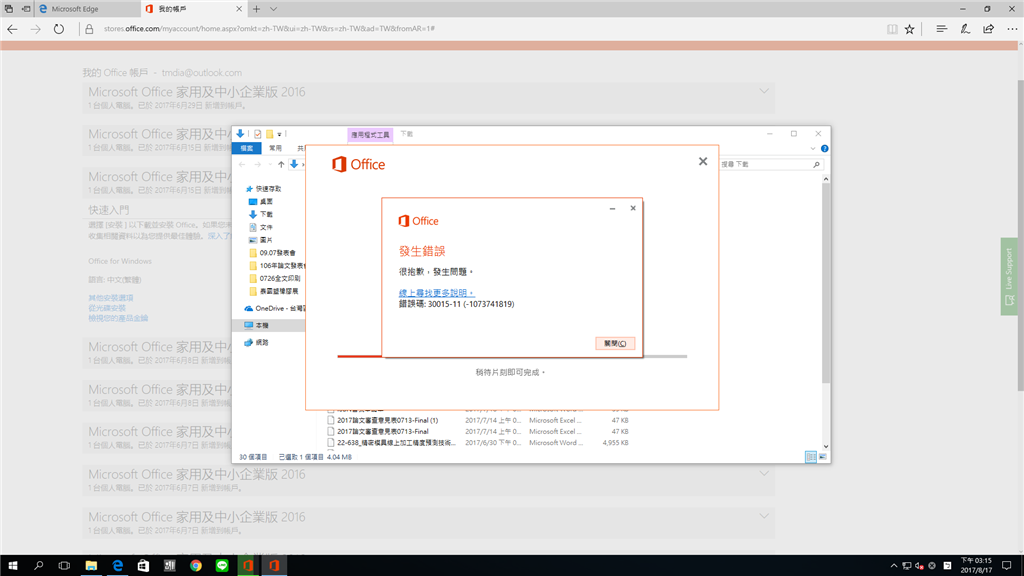This screenshot has height=576, width=1024.
Task: Open Edge more options menu
Action: coord(1012,29)
